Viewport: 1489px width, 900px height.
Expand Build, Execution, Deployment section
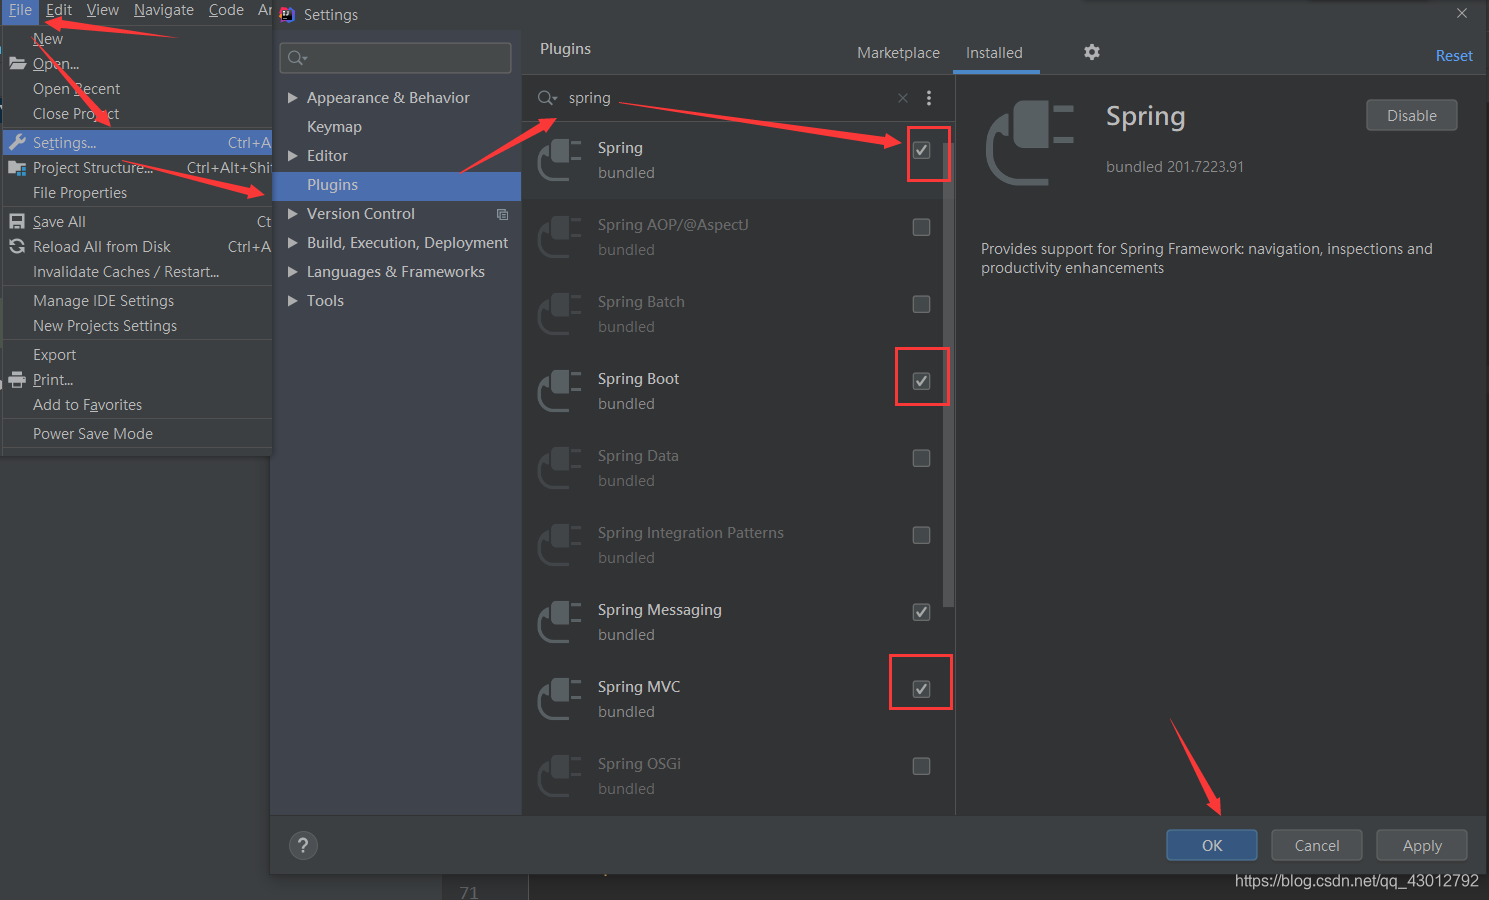[x=293, y=243]
